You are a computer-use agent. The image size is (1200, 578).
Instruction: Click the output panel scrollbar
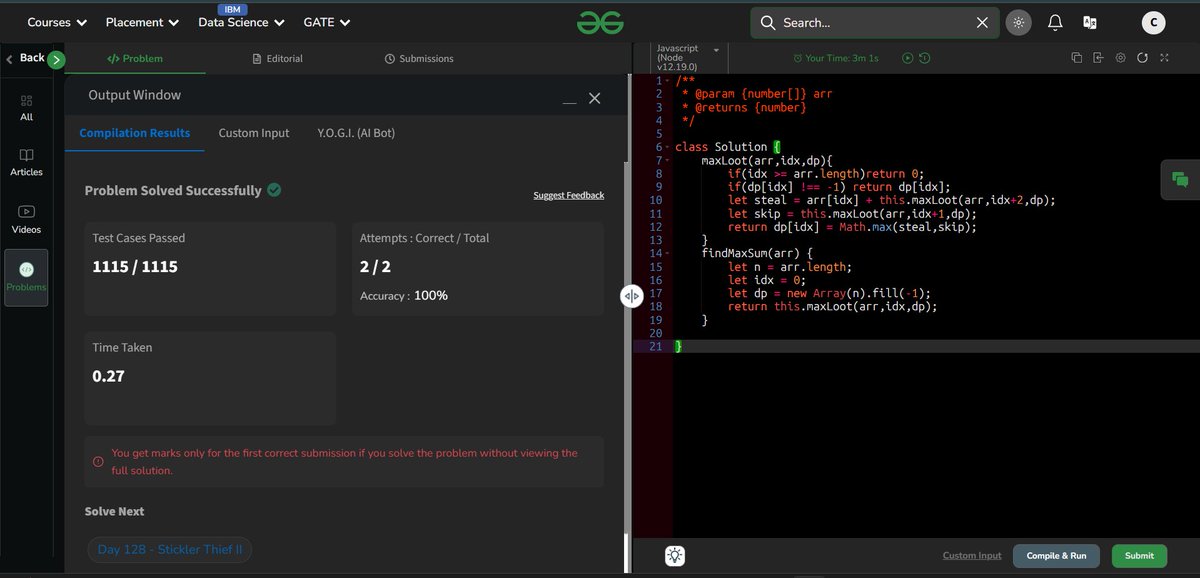pos(628,349)
